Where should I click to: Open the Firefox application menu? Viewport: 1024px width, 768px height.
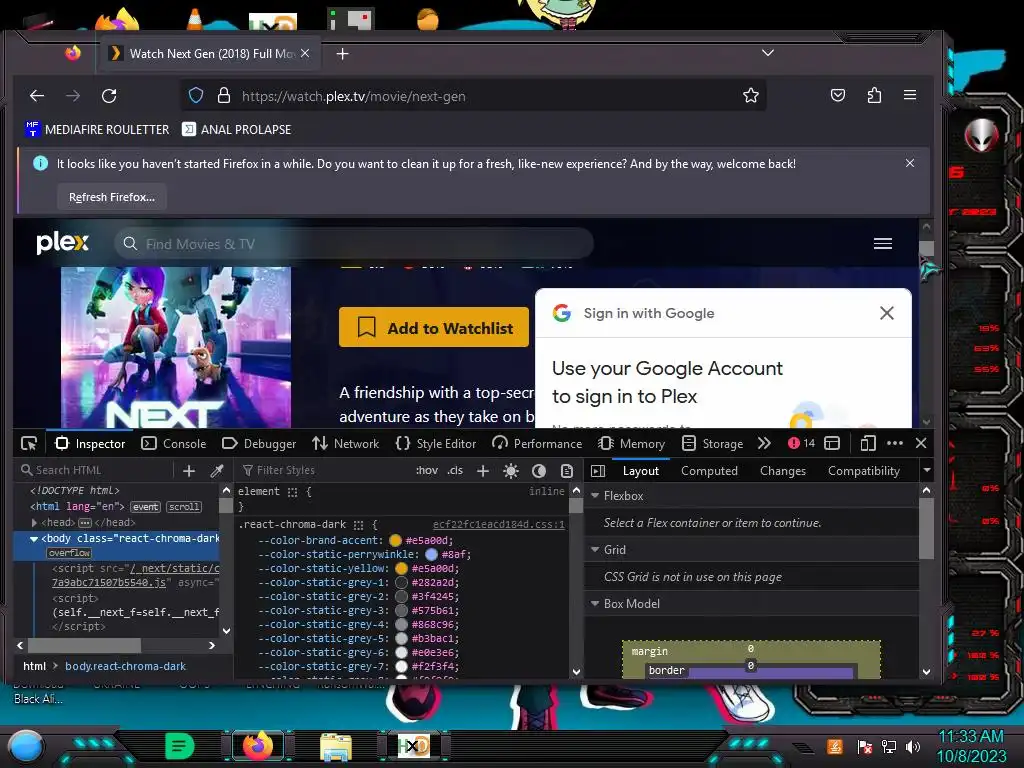tap(910, 95)
